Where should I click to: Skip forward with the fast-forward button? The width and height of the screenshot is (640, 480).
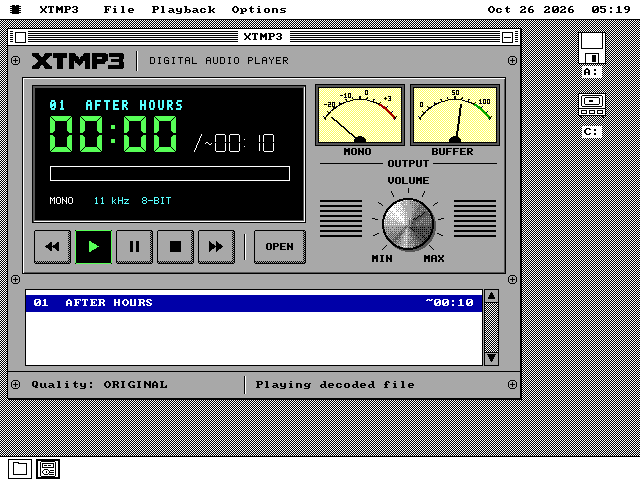[x=216, y=247]
